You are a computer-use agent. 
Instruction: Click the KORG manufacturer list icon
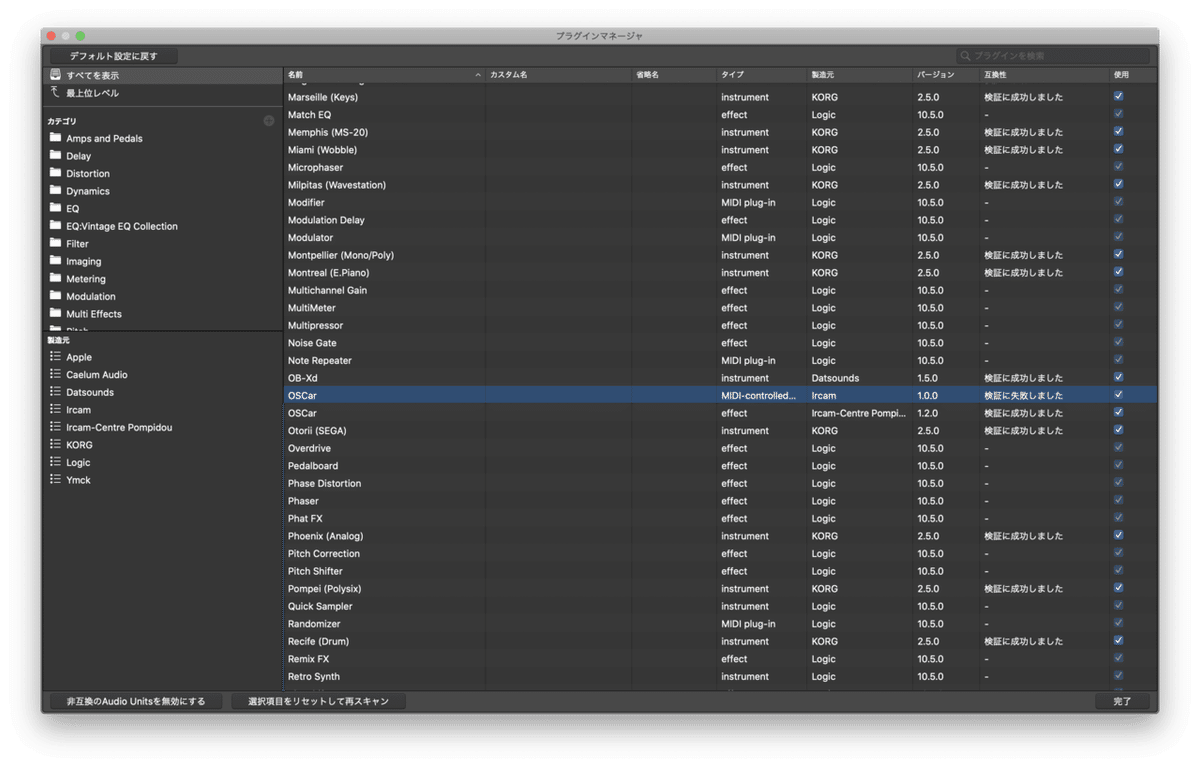(56, 444)
